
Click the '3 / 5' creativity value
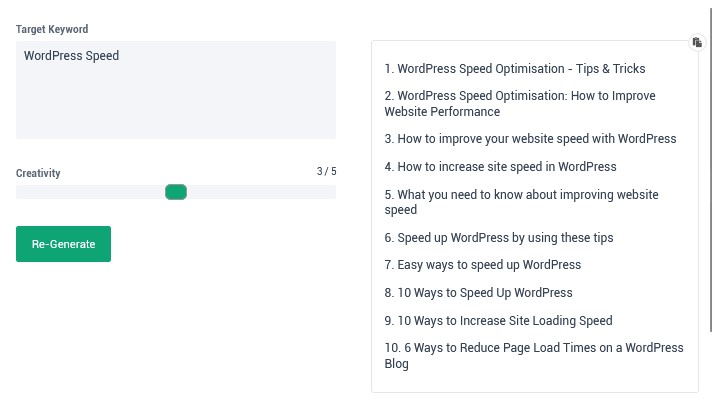(x=326, y=171)
